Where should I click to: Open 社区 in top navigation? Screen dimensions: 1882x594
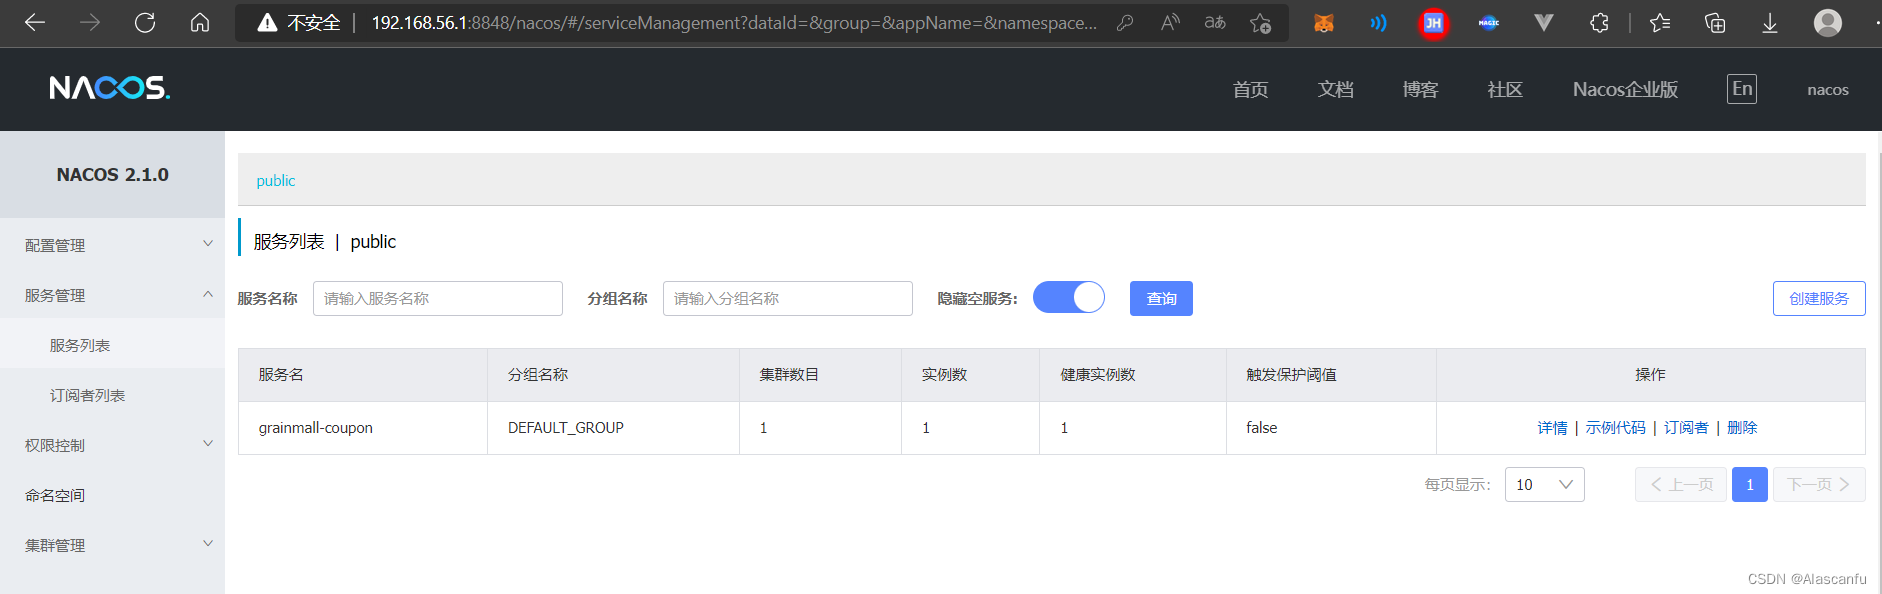[x=1505, y=89]
